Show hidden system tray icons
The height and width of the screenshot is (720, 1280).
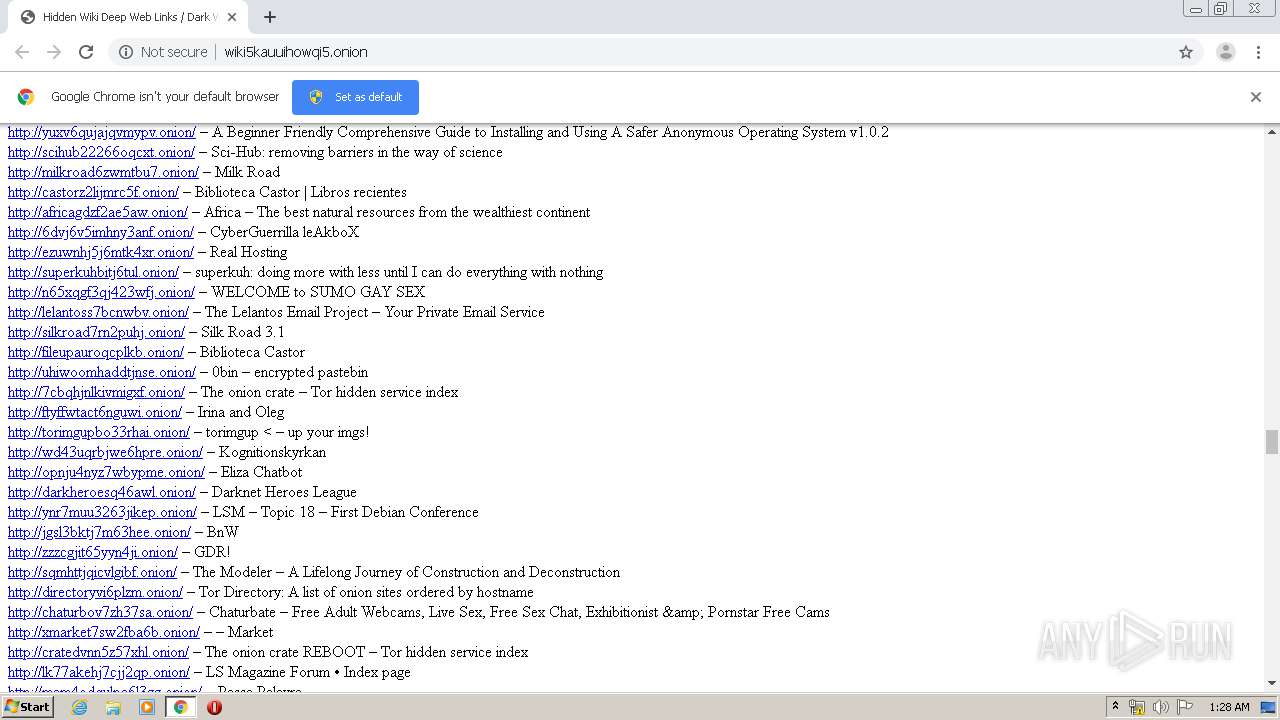[x=1115, y=707]
